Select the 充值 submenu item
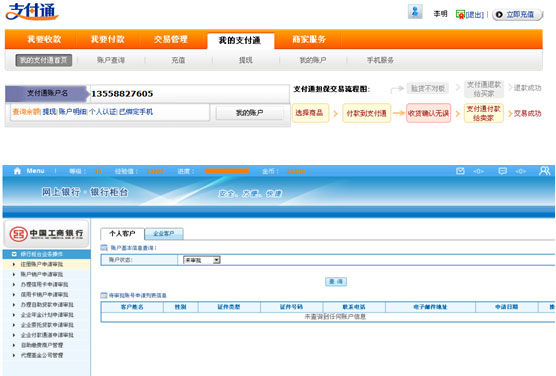The width and height of the screenshot is (556, 376). [x=178, y=60]
